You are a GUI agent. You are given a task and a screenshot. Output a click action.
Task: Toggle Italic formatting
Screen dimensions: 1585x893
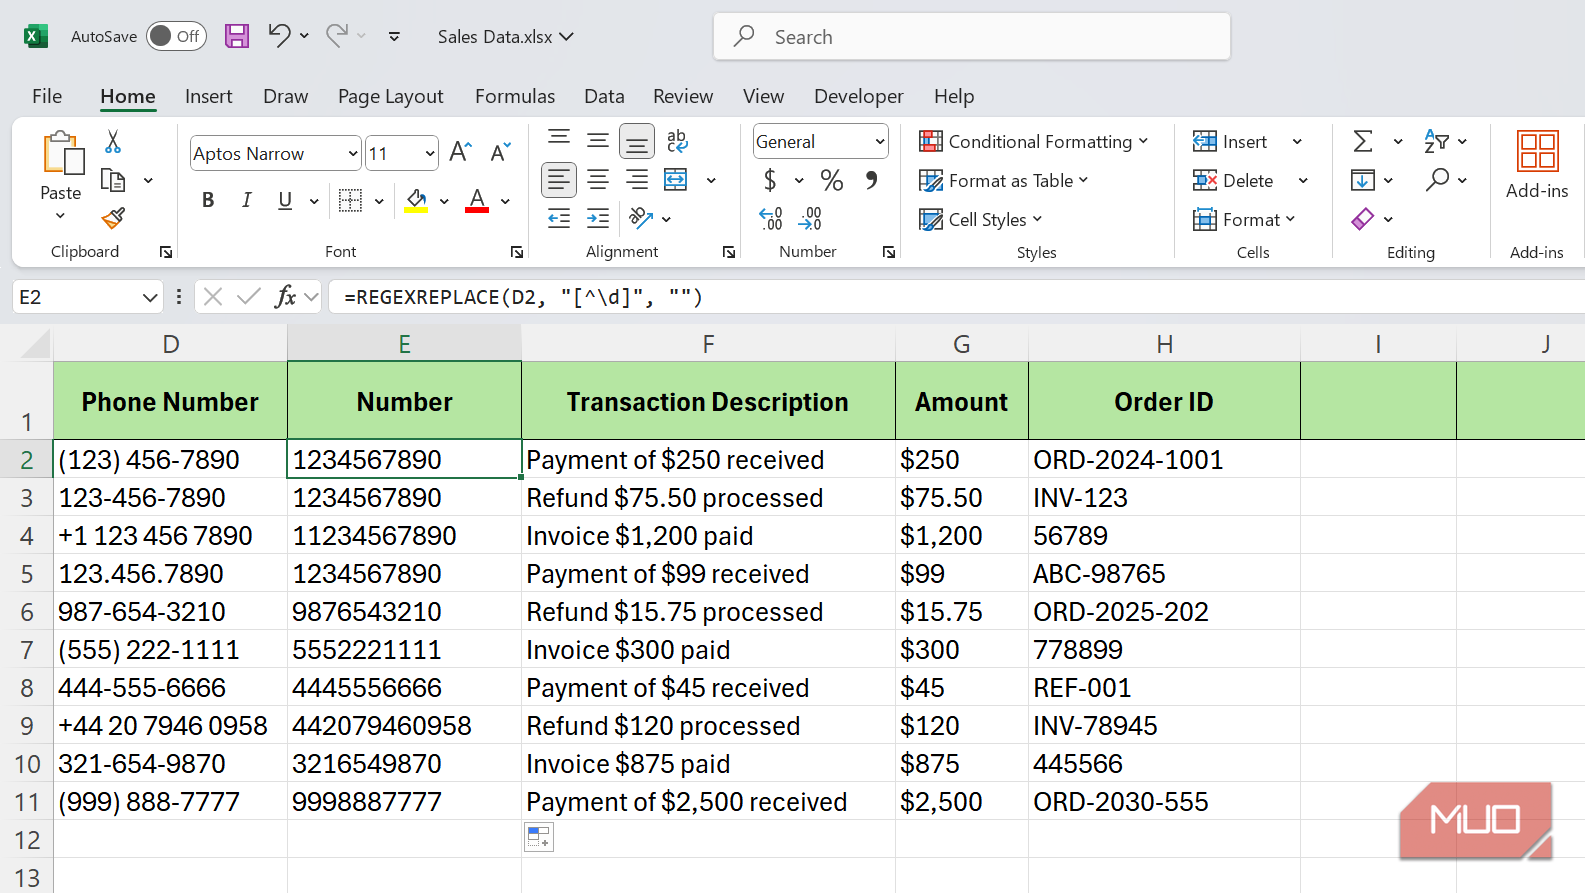click(246, 200)
